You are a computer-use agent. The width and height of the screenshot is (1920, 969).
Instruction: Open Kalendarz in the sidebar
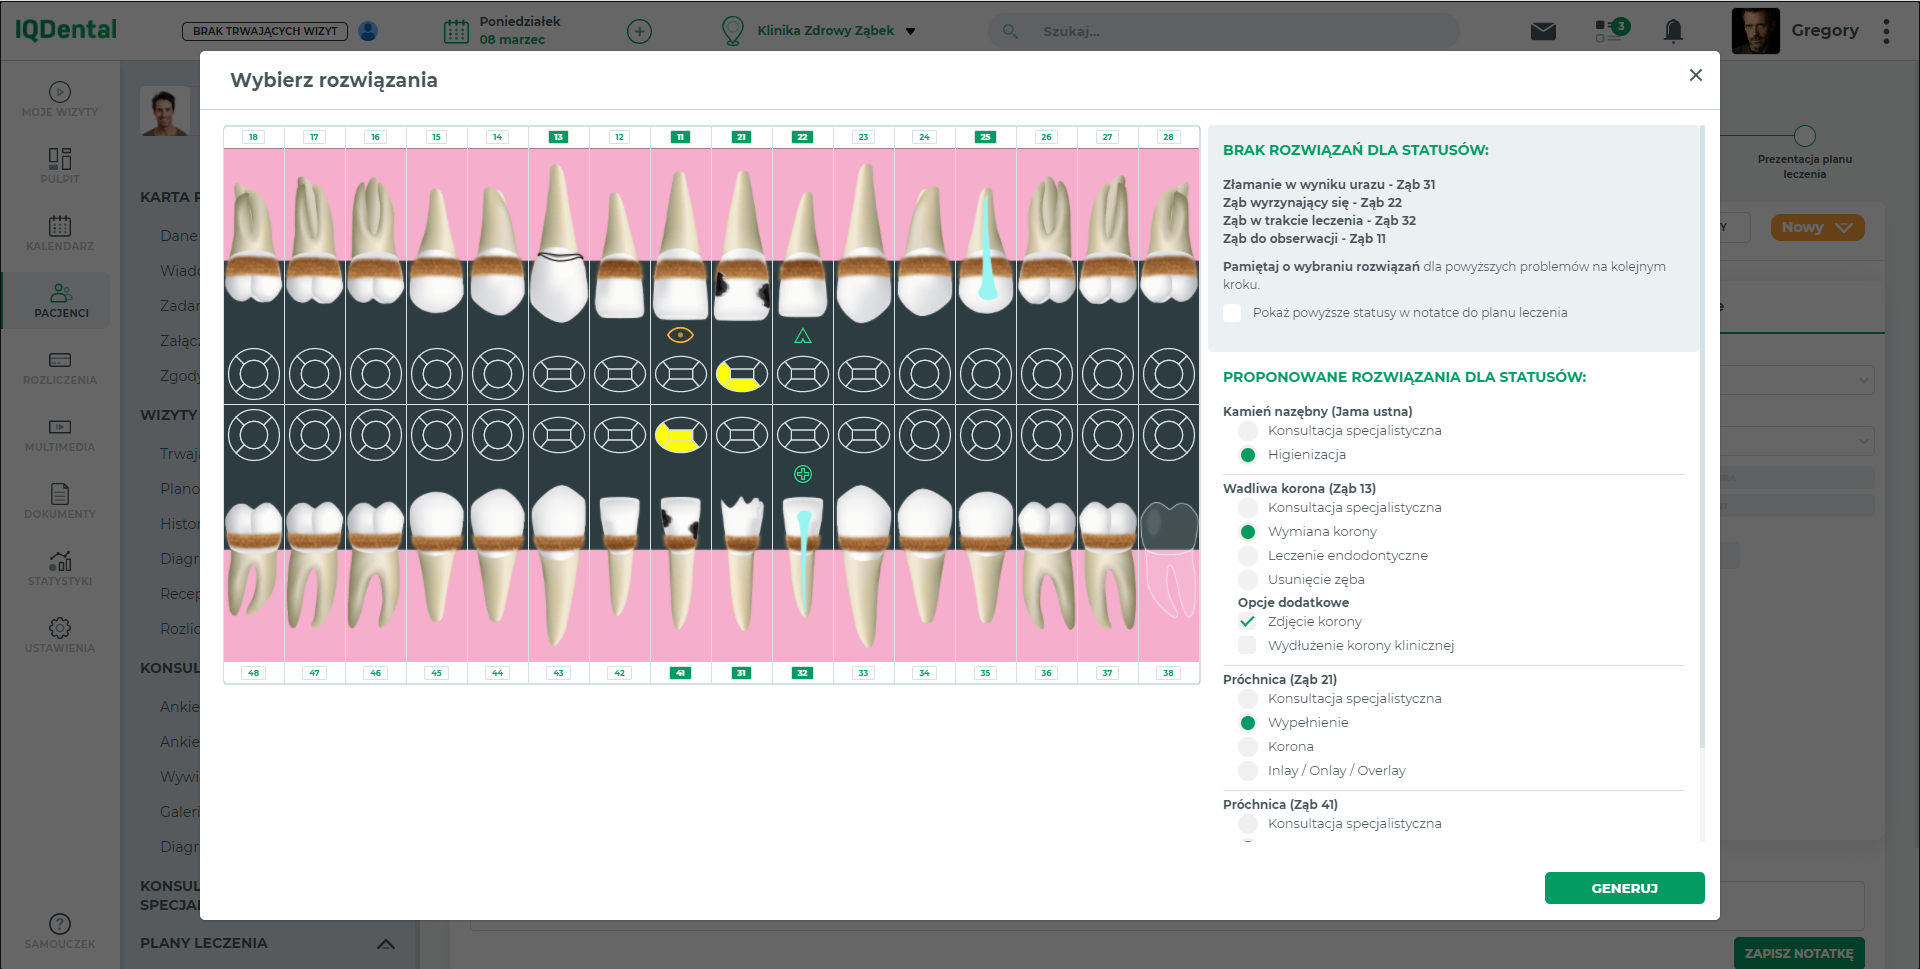coord(60,233)
